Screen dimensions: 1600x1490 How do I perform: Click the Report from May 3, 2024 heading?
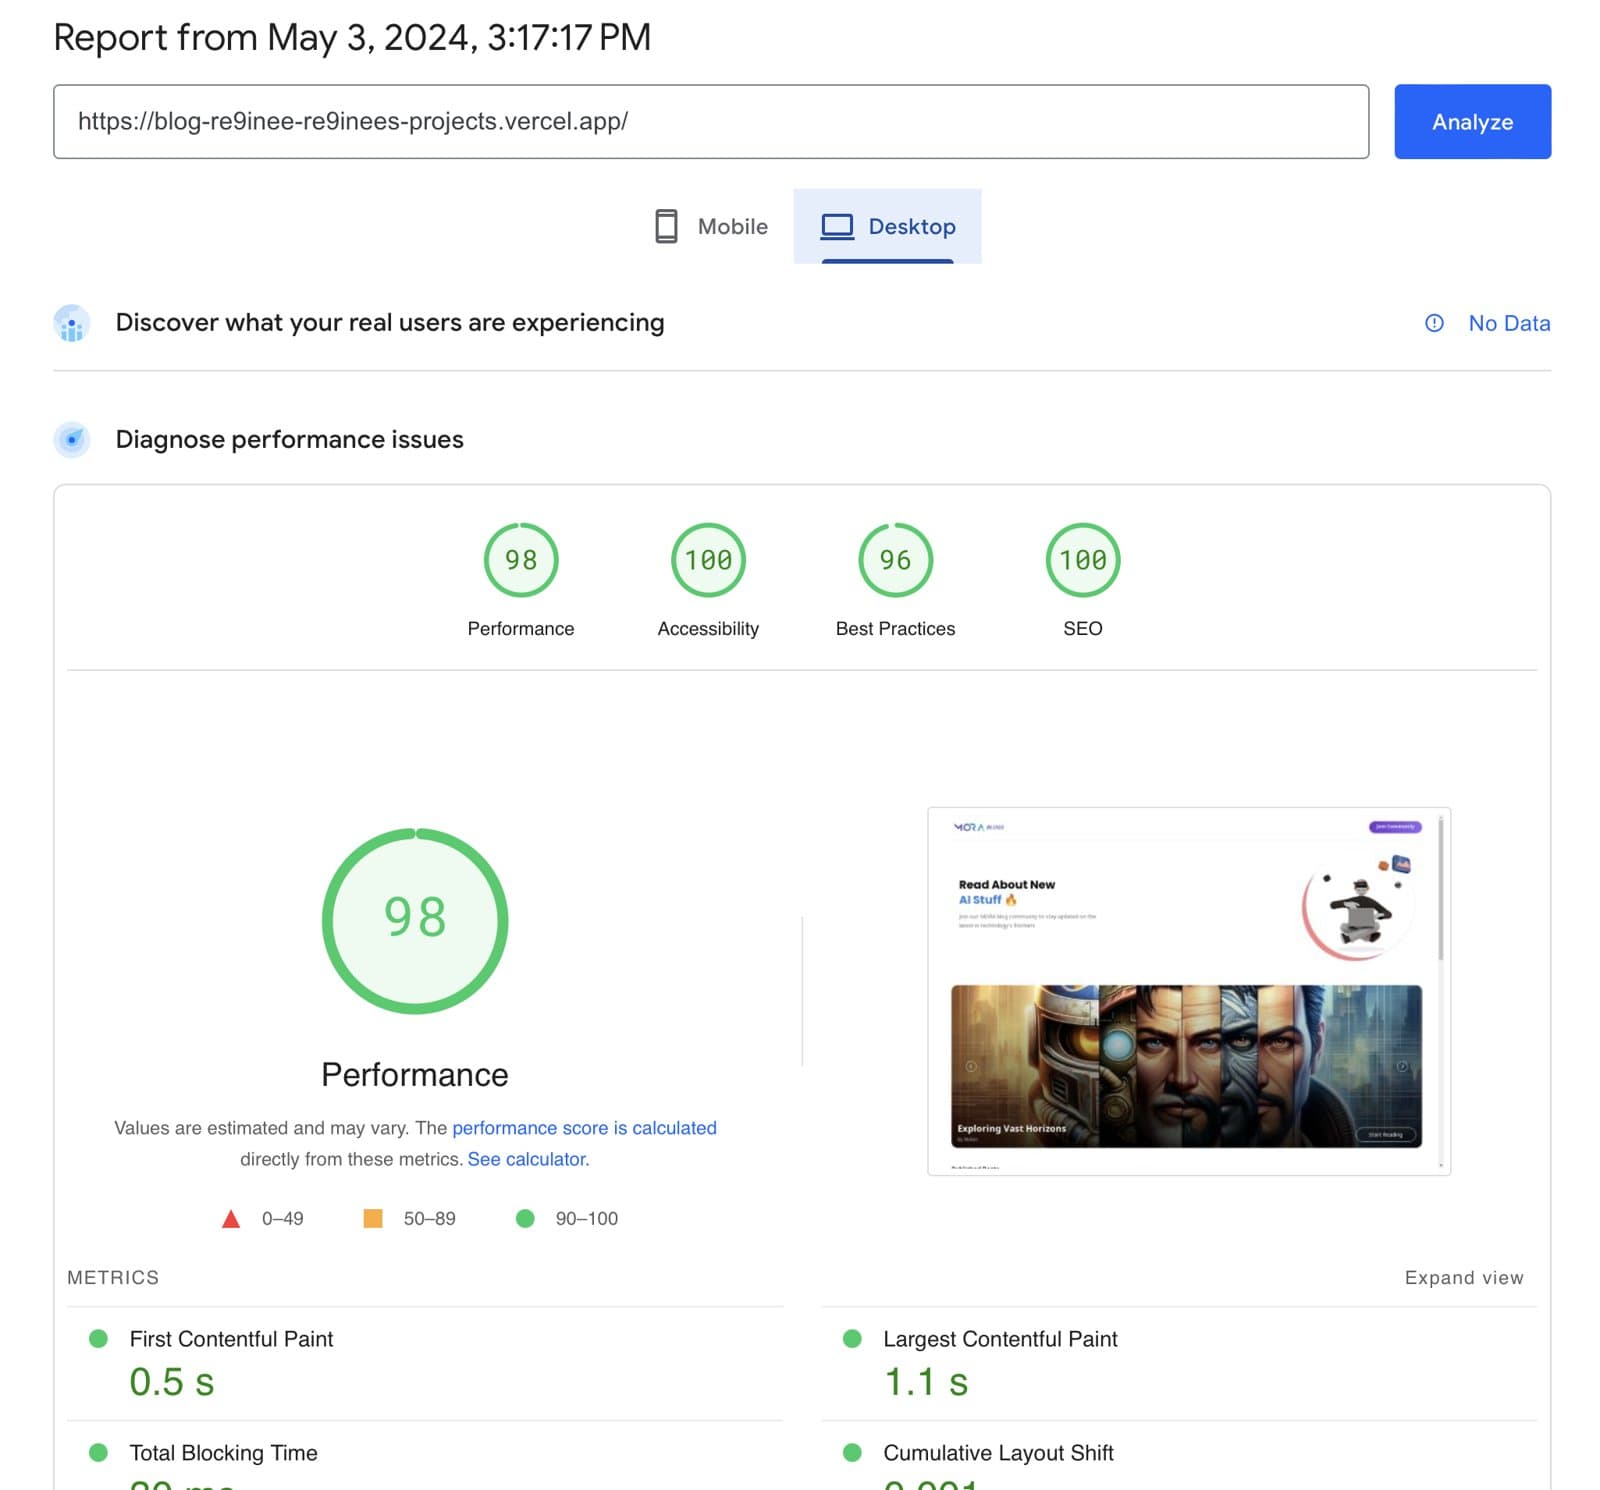[352, 37]
